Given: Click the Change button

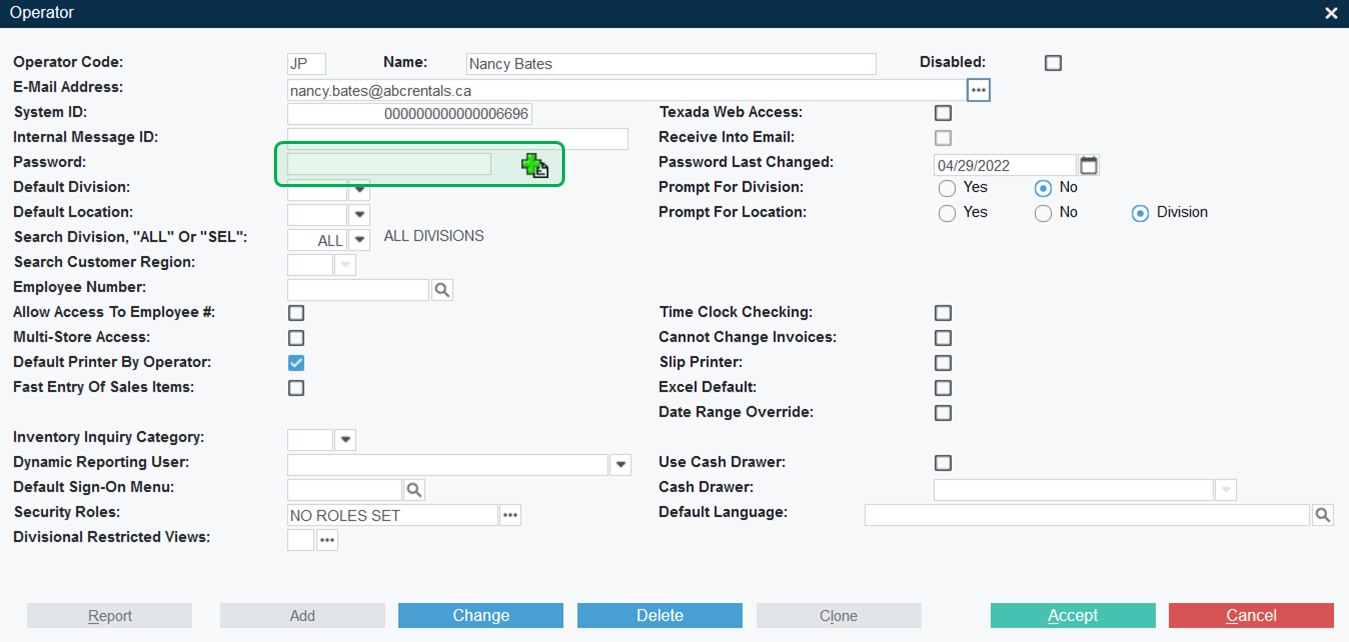Looking at the screenshot, I should coord(481,616).
